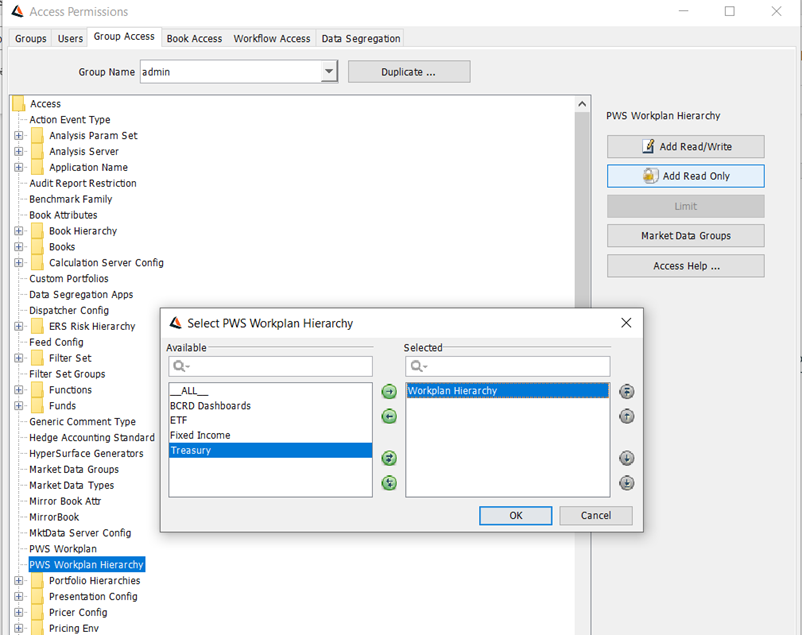Click the Market Data Groups button
802x635 pixels.
(686, 236)
